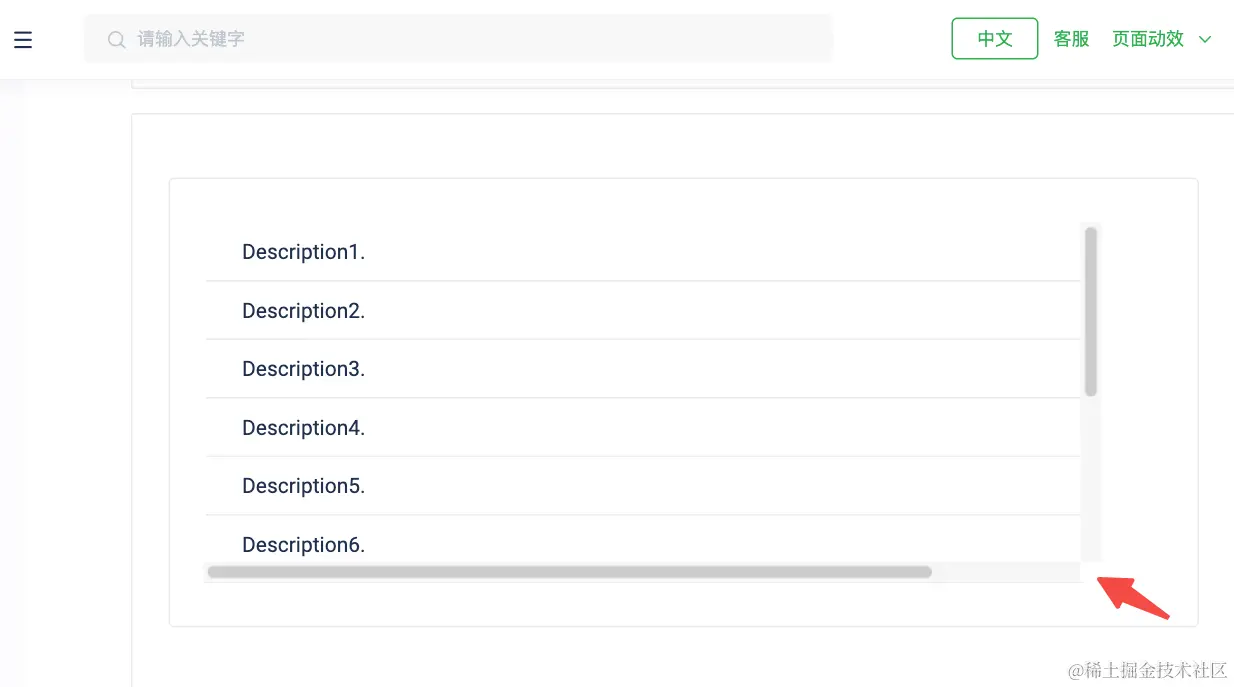
Task: Open the hamburger menu icon
Action: pyautogui.click(x=23, y=39)
